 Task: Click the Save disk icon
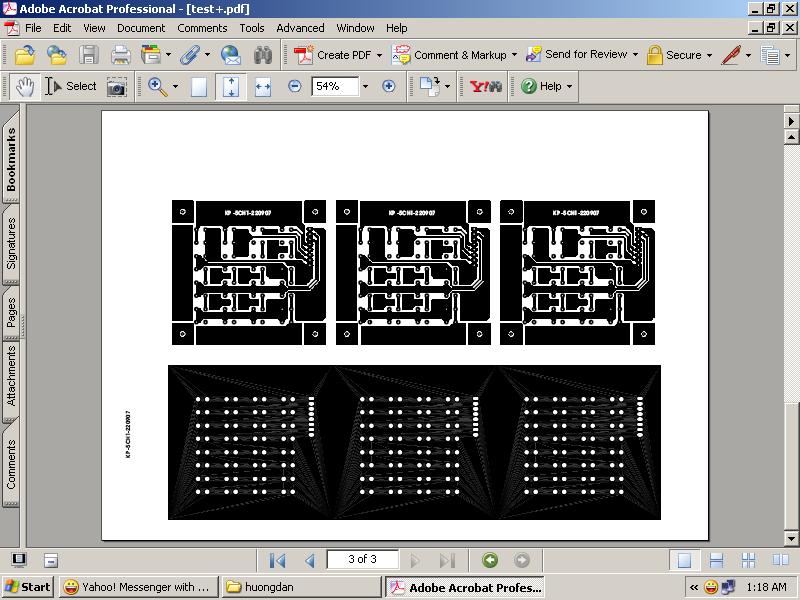89,55
